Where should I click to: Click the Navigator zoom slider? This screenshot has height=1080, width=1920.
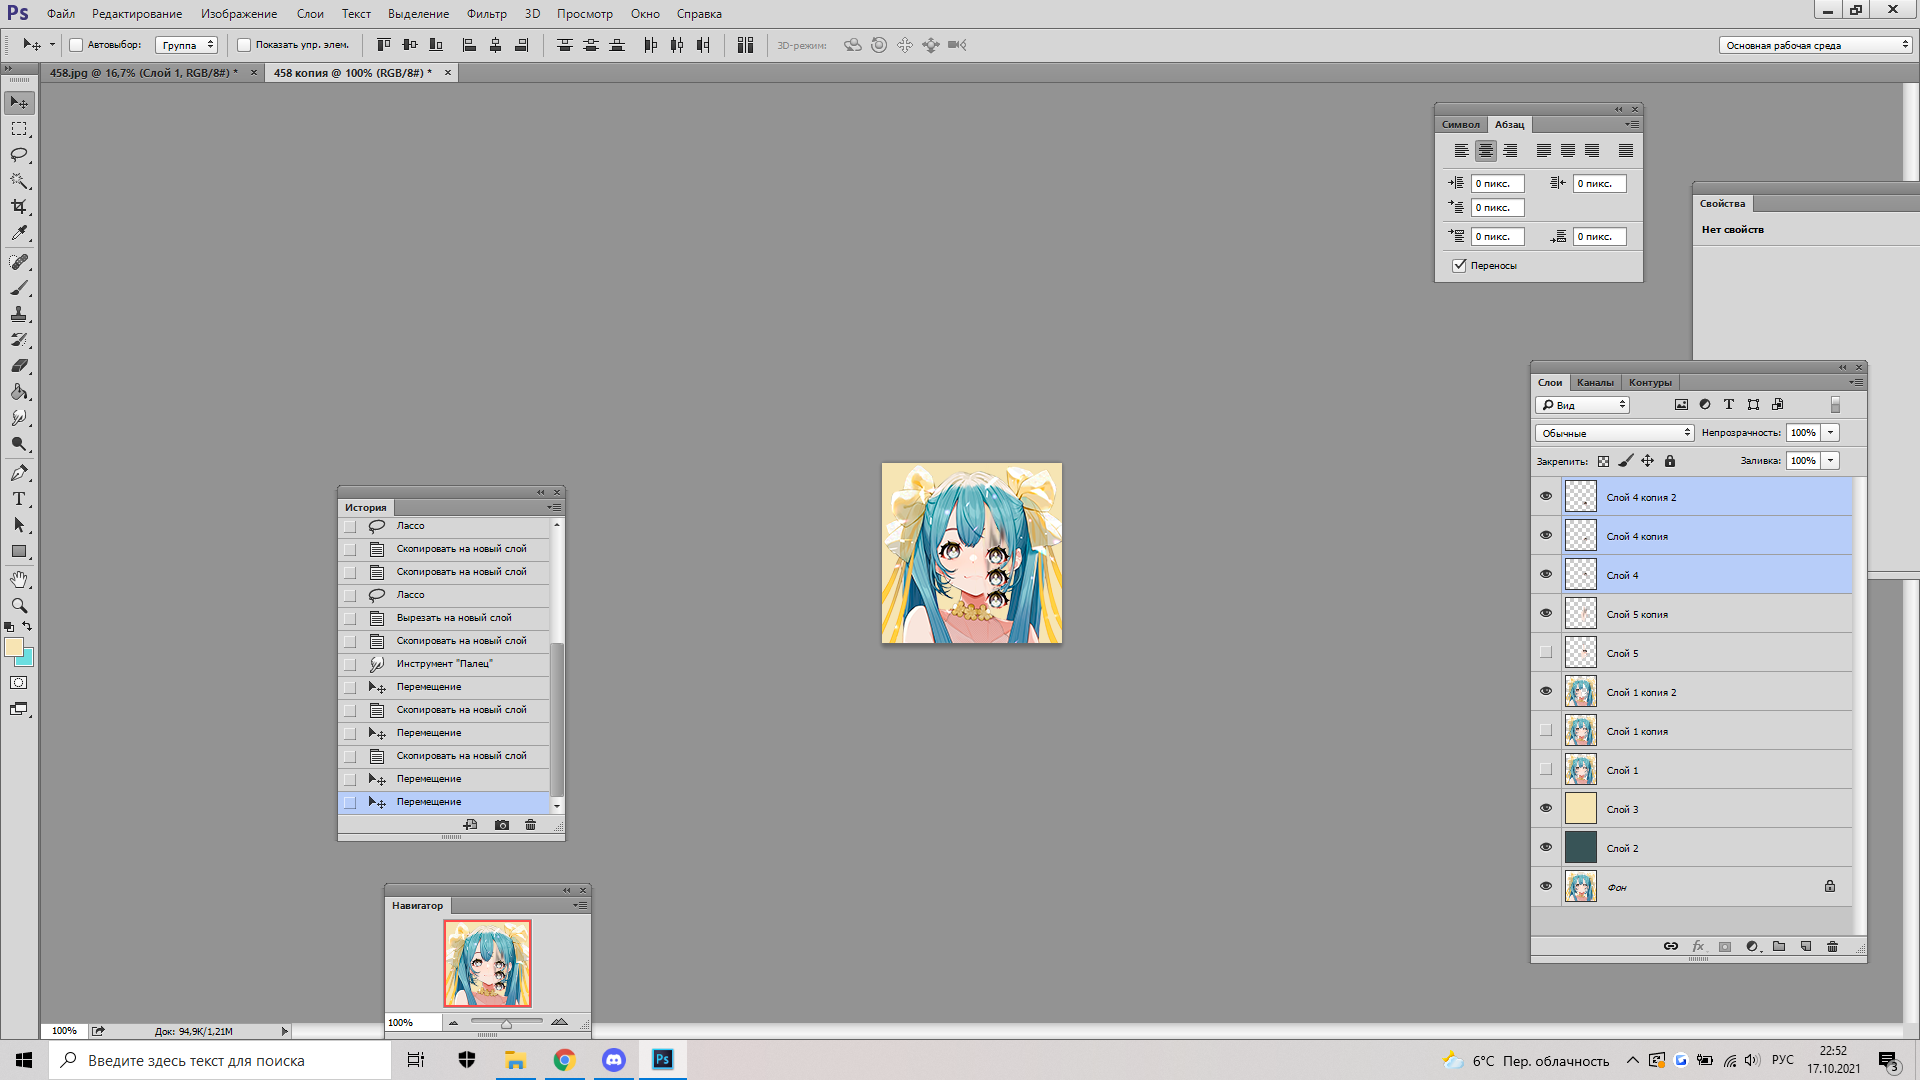[x=506, y=1022]
